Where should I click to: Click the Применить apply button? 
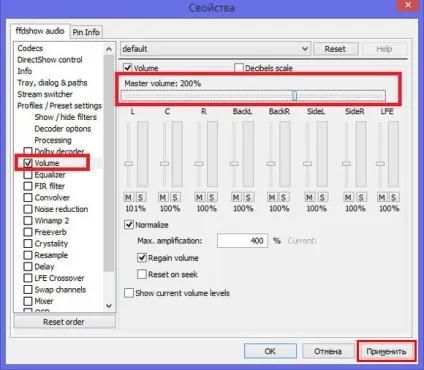click(x=386, y=351)
